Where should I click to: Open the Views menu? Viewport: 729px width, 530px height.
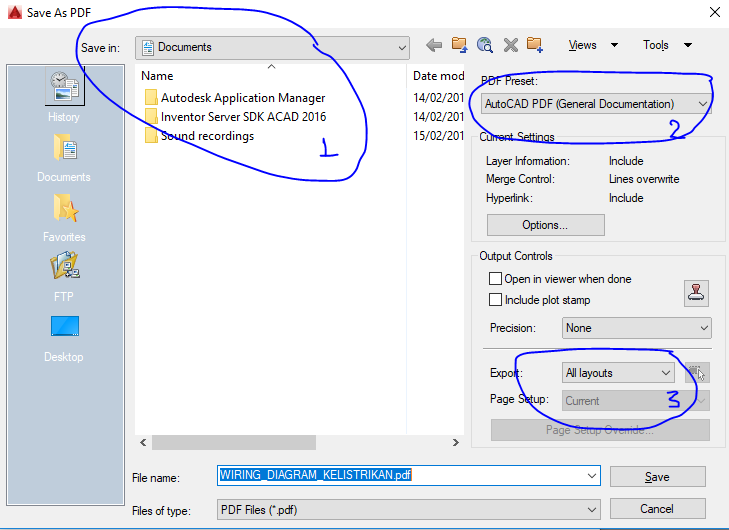click(x=593, y=45)
